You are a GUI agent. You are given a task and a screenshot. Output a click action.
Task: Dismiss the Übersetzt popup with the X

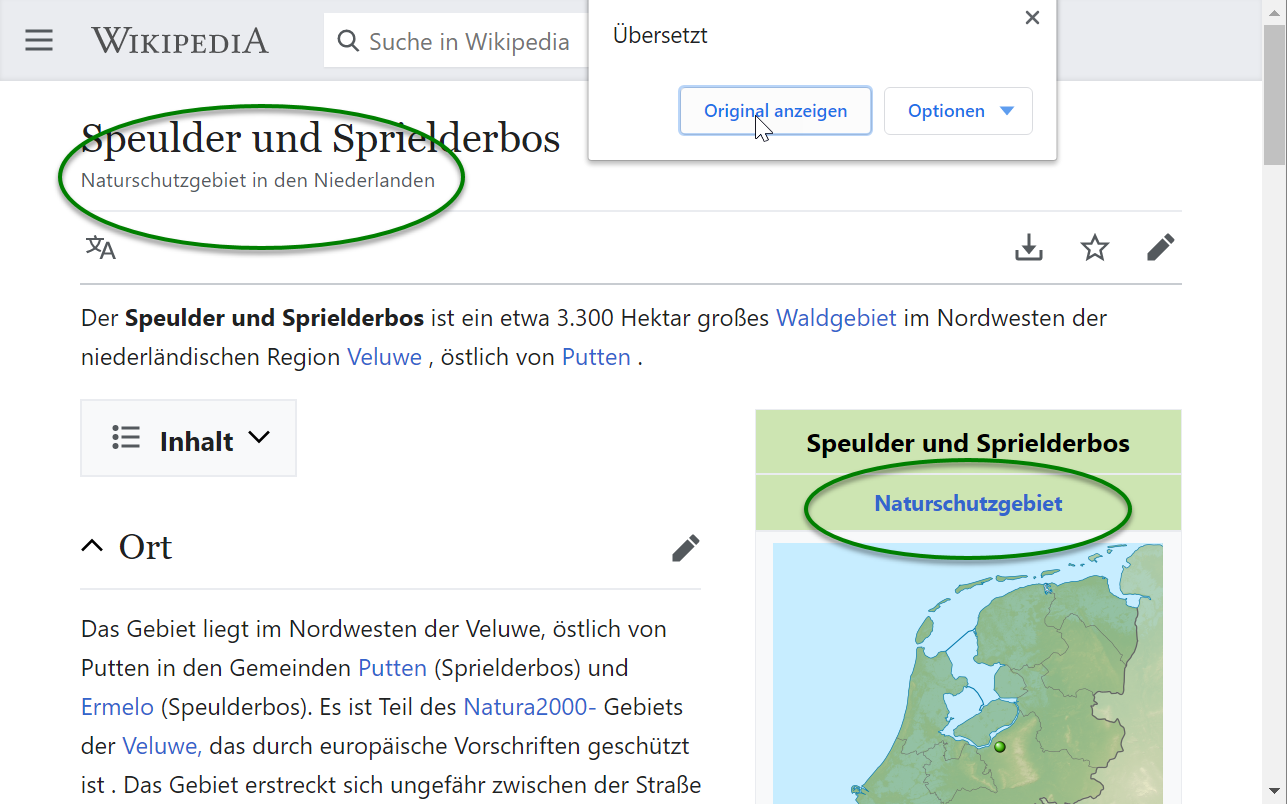(1031, 17)
